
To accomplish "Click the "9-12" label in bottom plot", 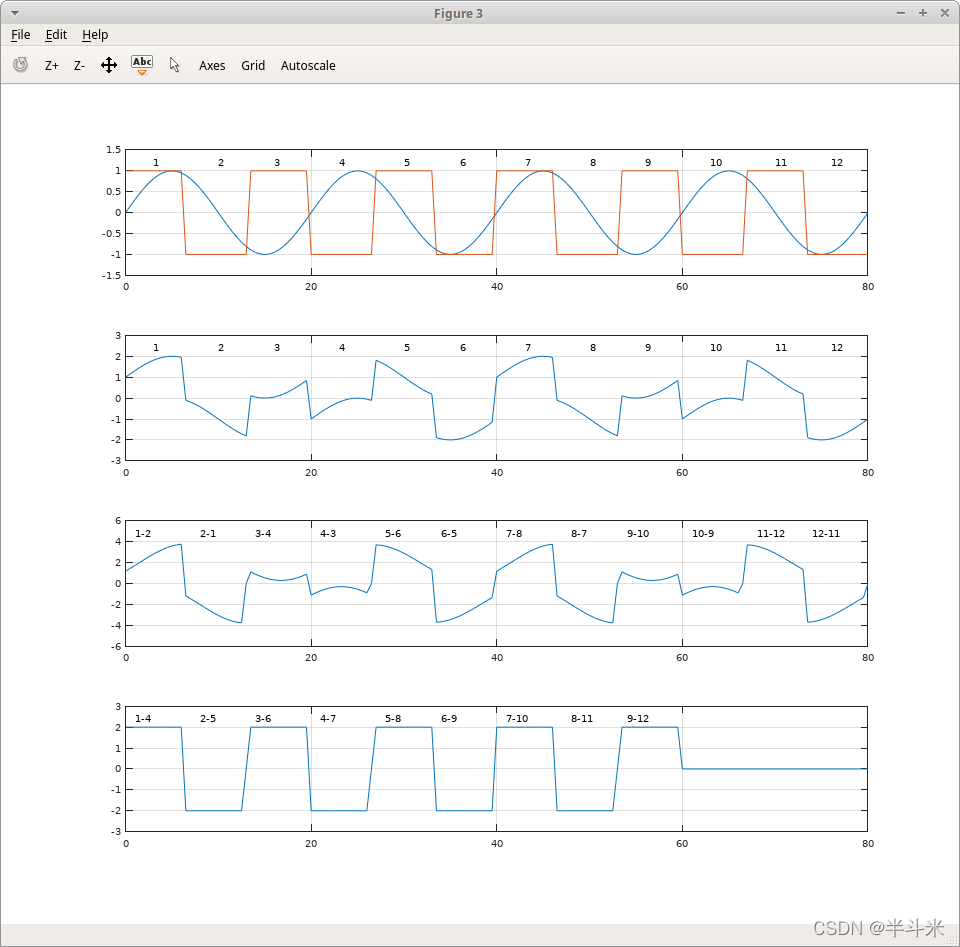I will 637,719.
